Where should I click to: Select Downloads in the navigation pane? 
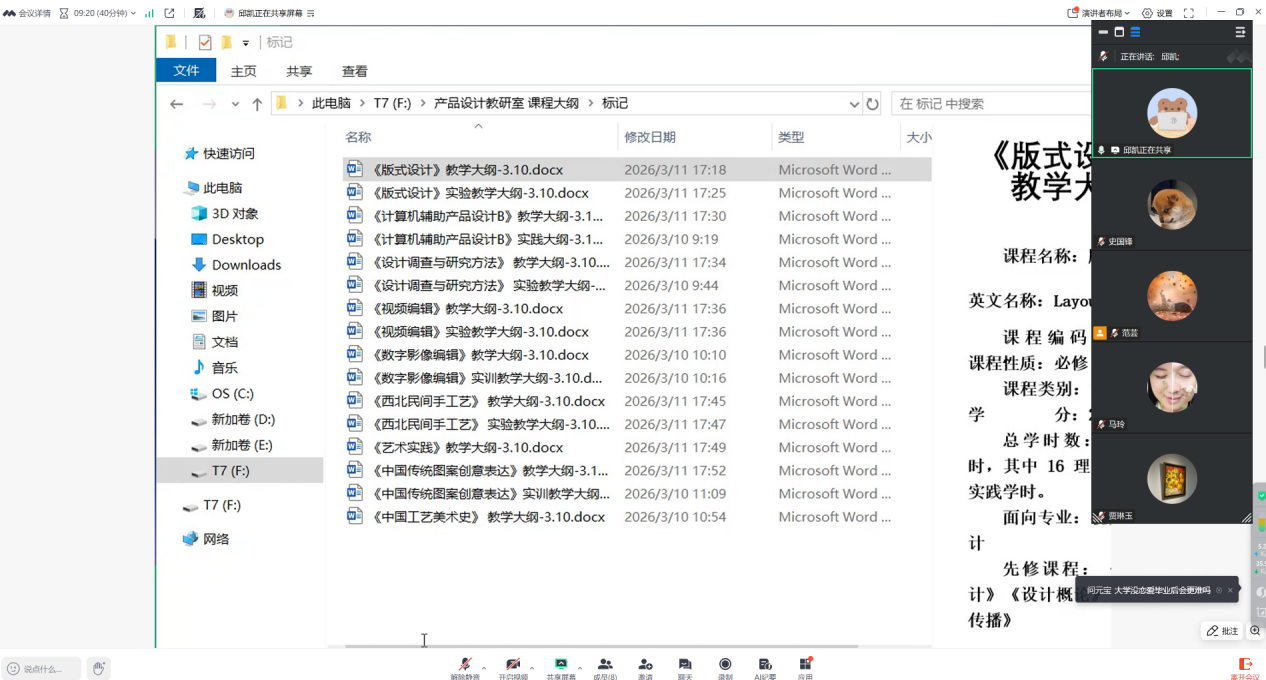click(246, 265)
